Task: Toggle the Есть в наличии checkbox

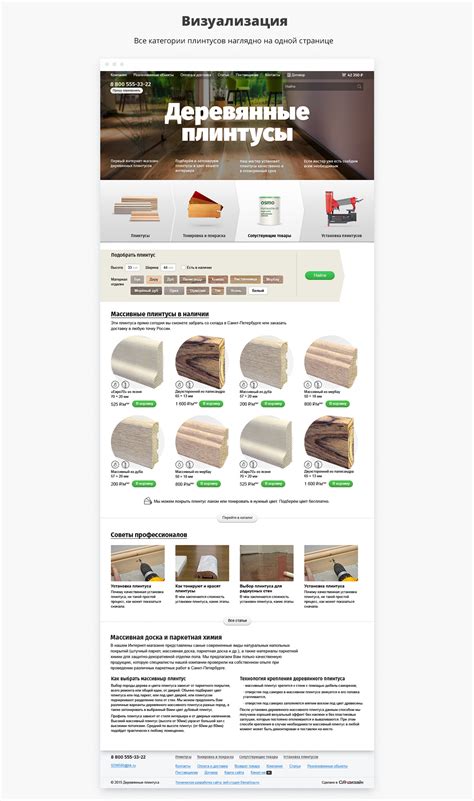Action: tap(183, 267)
